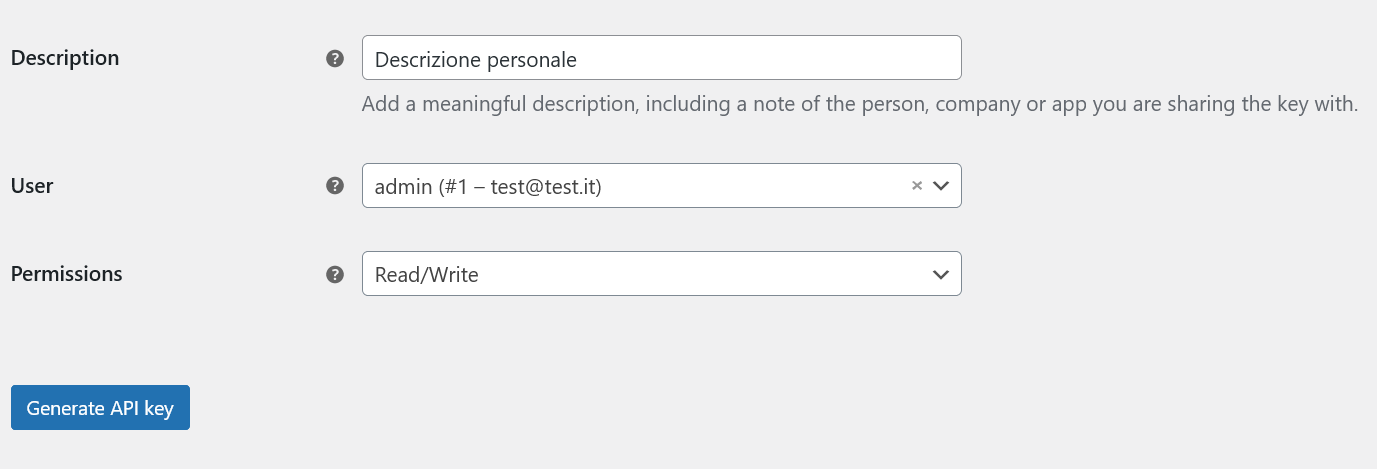Click the "admin (#1" text in the User selector
Screen dimensions: 1377x469
click(420, 186)
